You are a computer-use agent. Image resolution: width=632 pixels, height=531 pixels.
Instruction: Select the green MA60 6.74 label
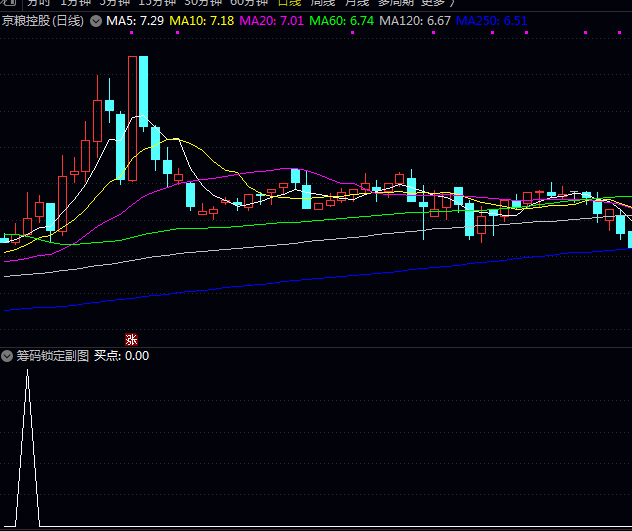click(x=342, y=21)
